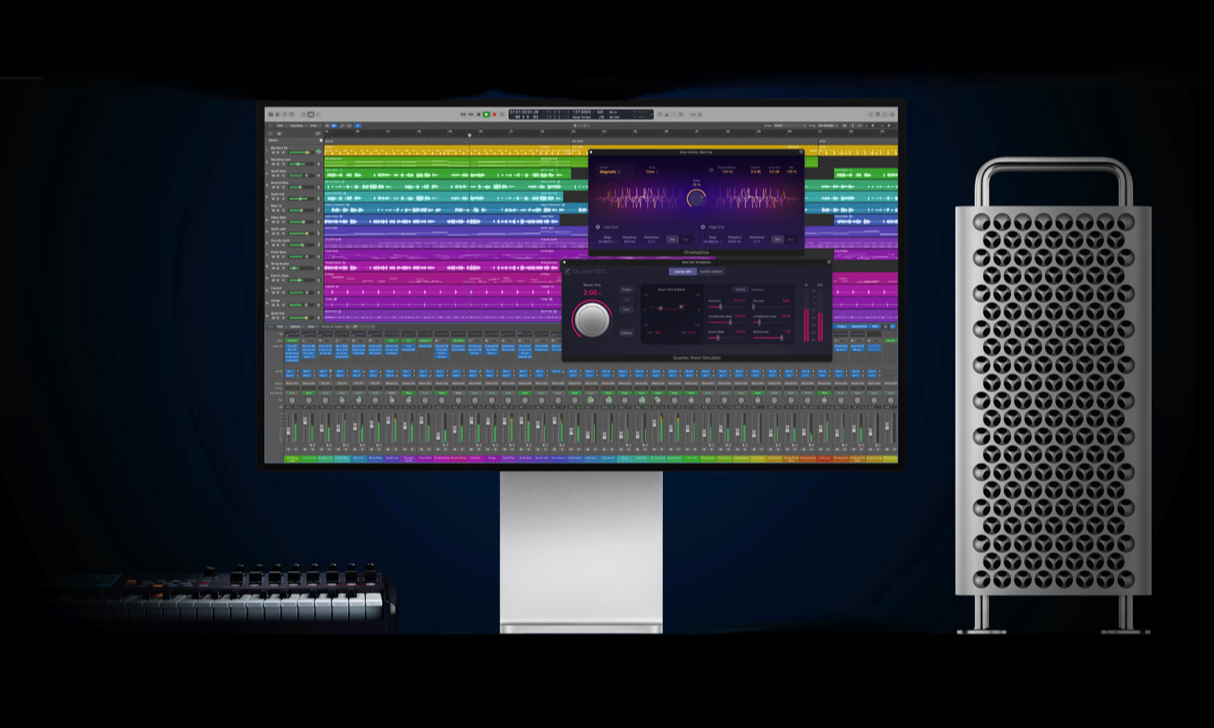This screenshot has height=728, width=1214.
Task: Click the gear icon in ChromaGlow's header
Action: 800,152
